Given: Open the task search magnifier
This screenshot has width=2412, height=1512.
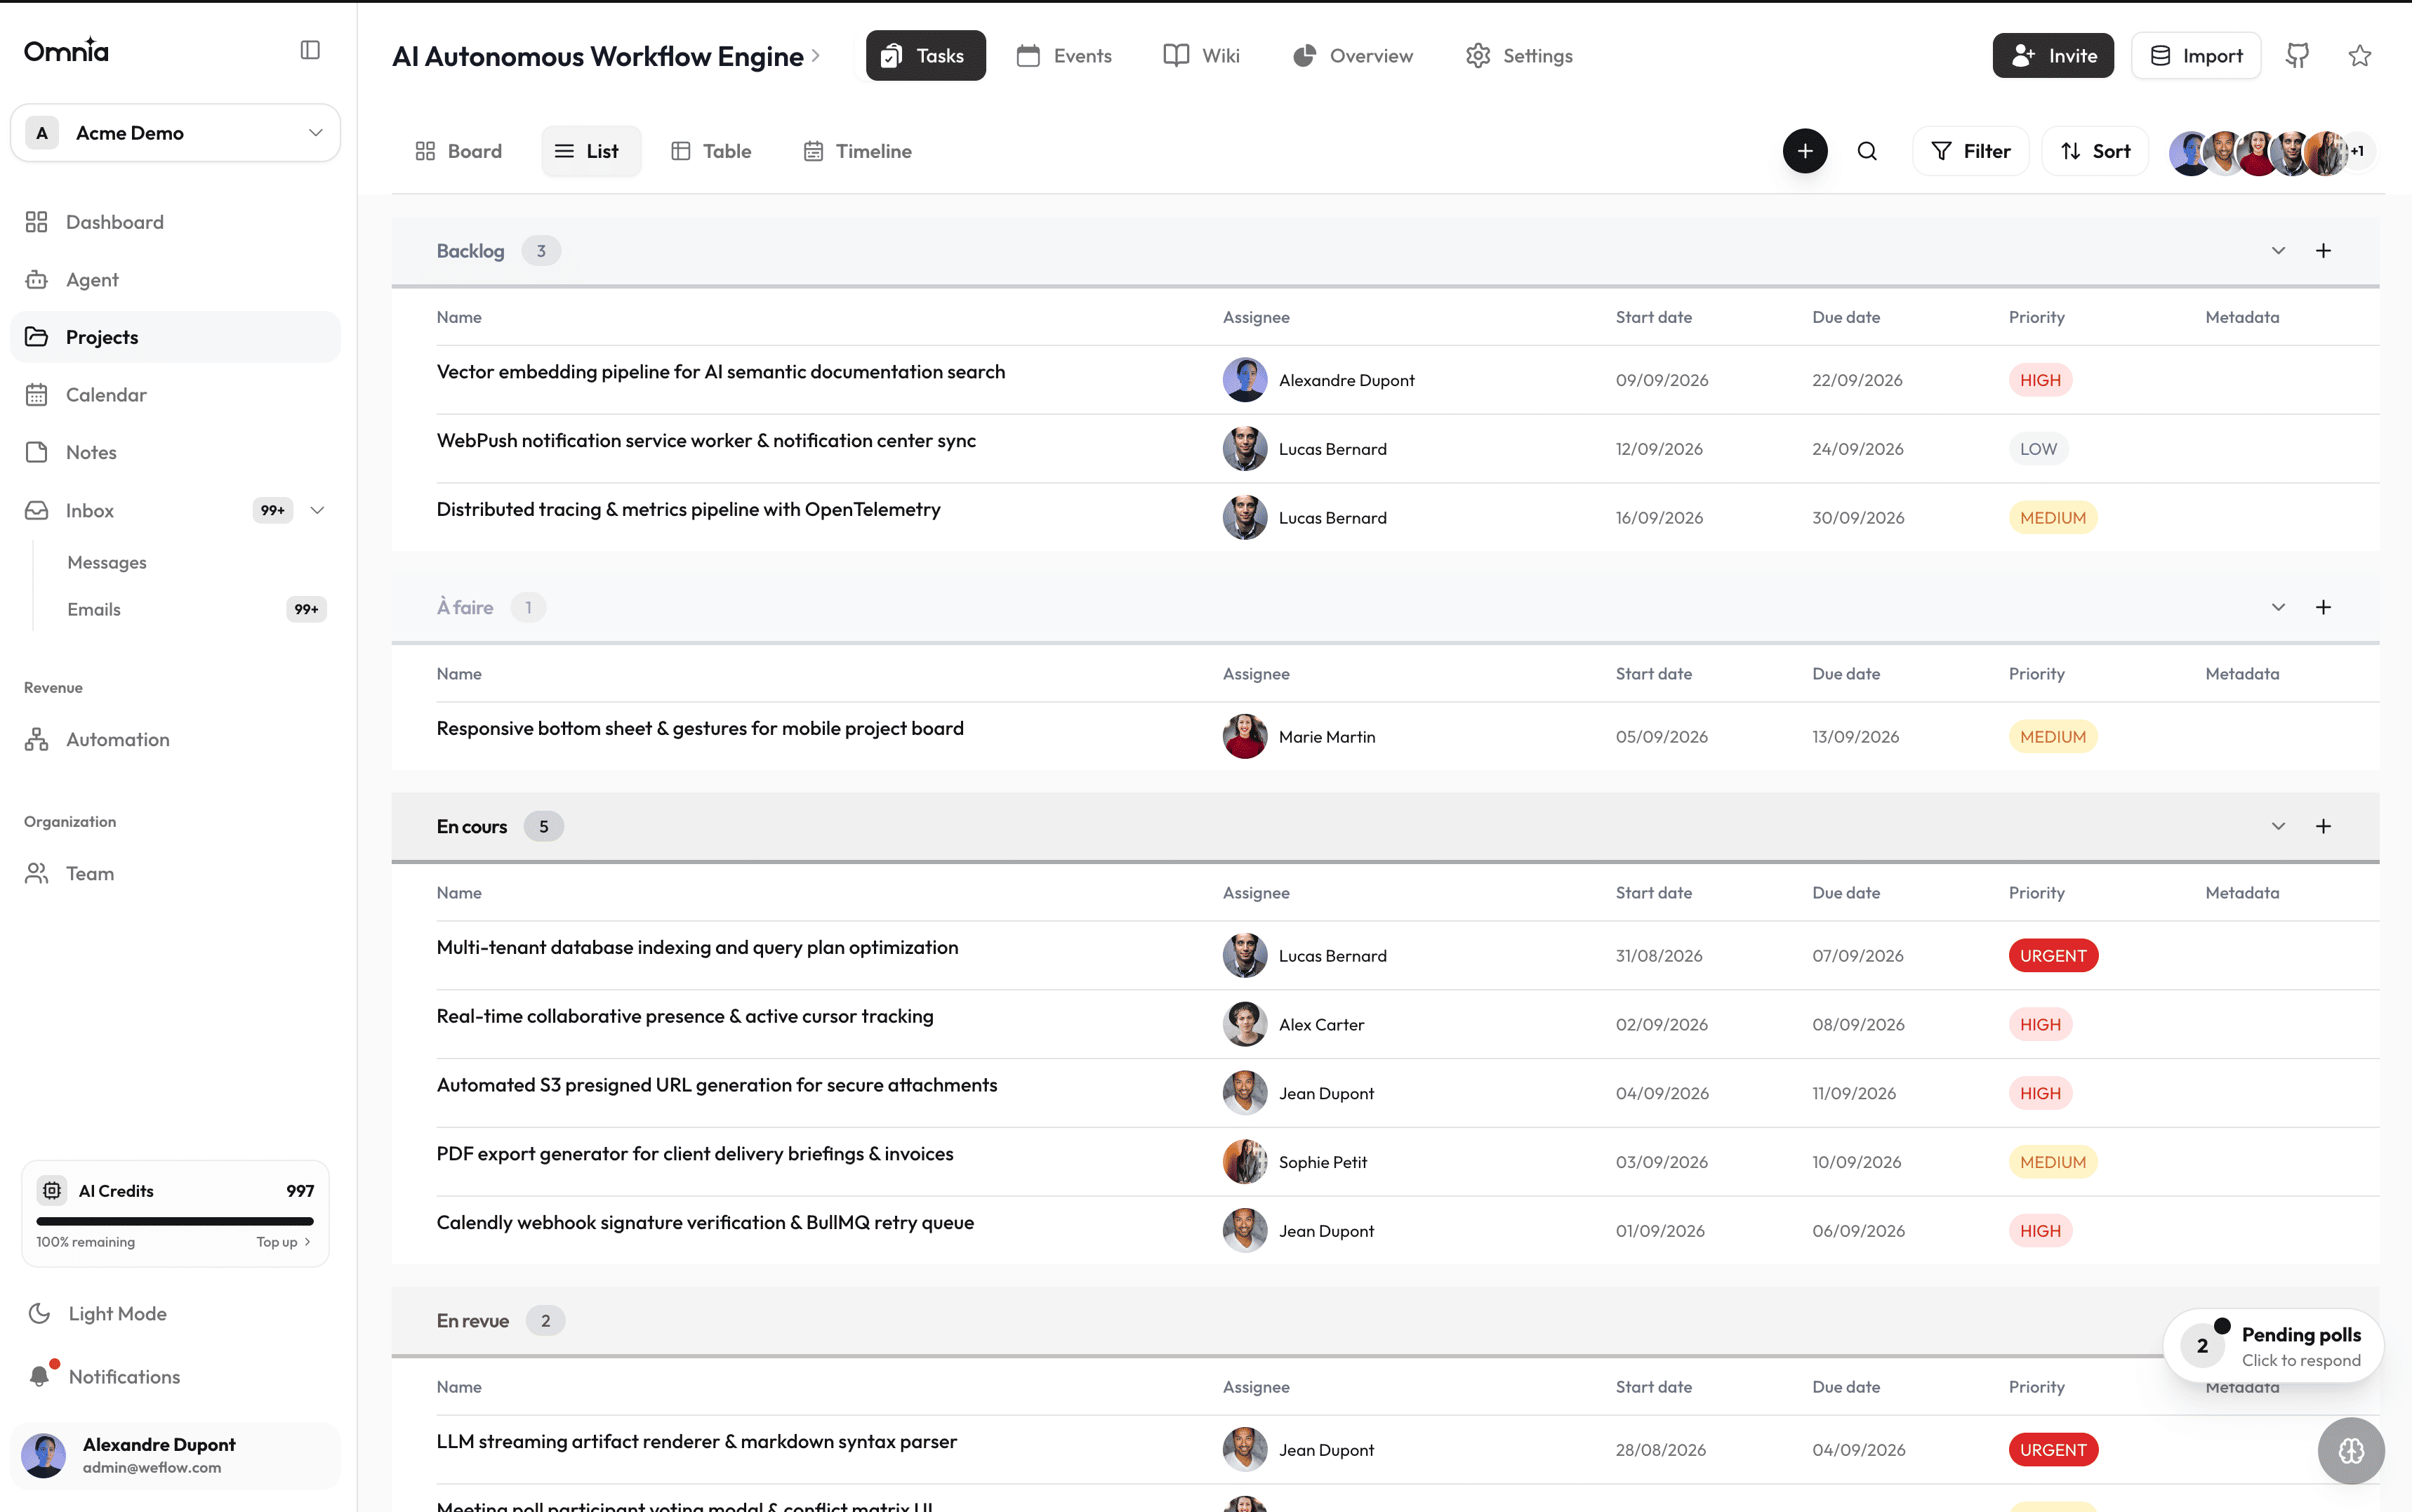Looking at the screenshot, I should click(1867, 151).
